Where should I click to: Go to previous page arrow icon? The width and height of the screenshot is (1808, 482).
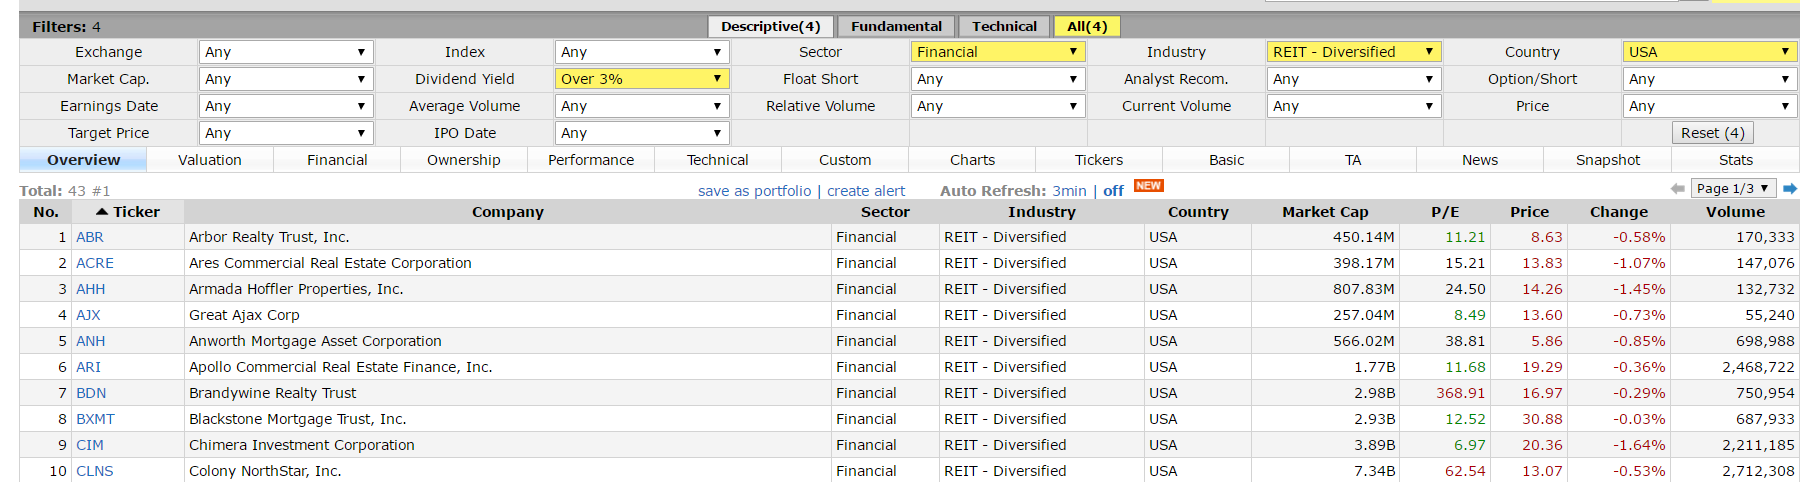[1677, 188]
